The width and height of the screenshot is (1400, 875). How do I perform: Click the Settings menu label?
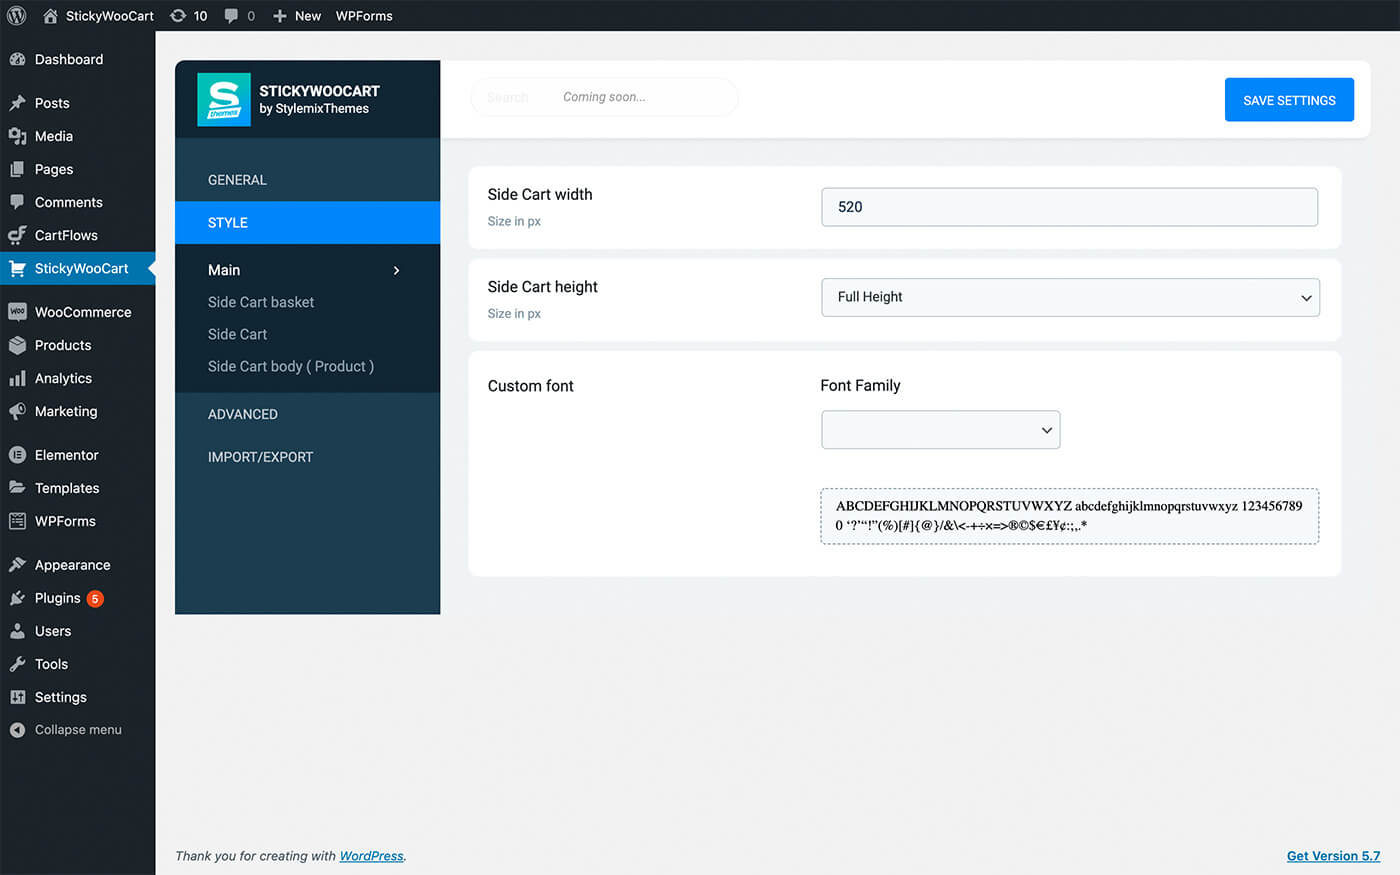[x=61, y=697]
